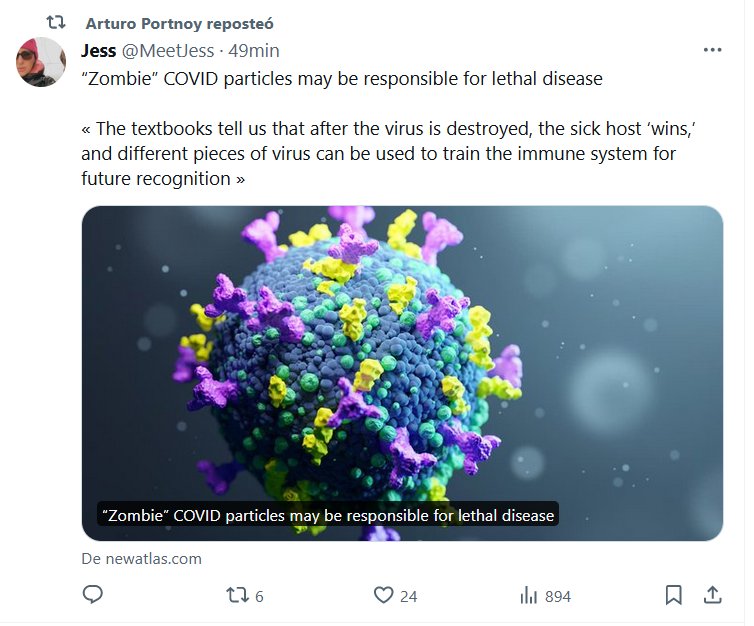The height and width of the screenshot is (626, 754).
Task: Click the @MeetJess handle
Action: 170,50
